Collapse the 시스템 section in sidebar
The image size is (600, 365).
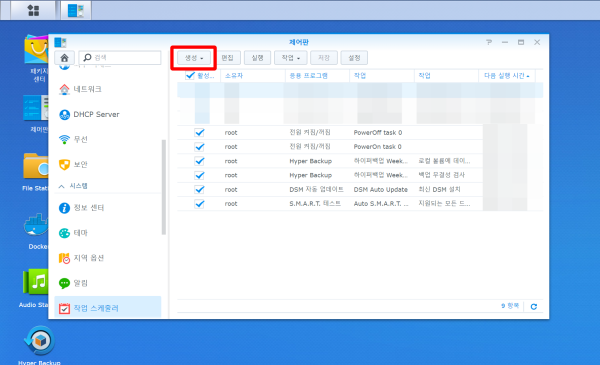61,186
